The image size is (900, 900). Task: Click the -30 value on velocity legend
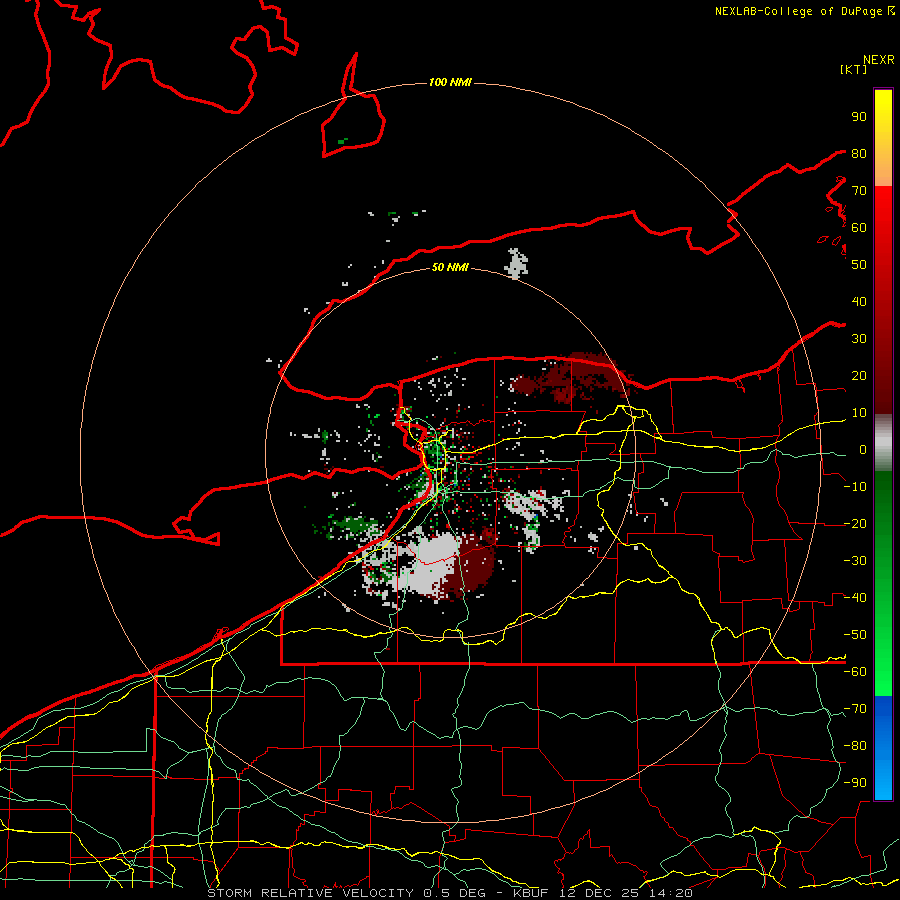click(855, 561)
